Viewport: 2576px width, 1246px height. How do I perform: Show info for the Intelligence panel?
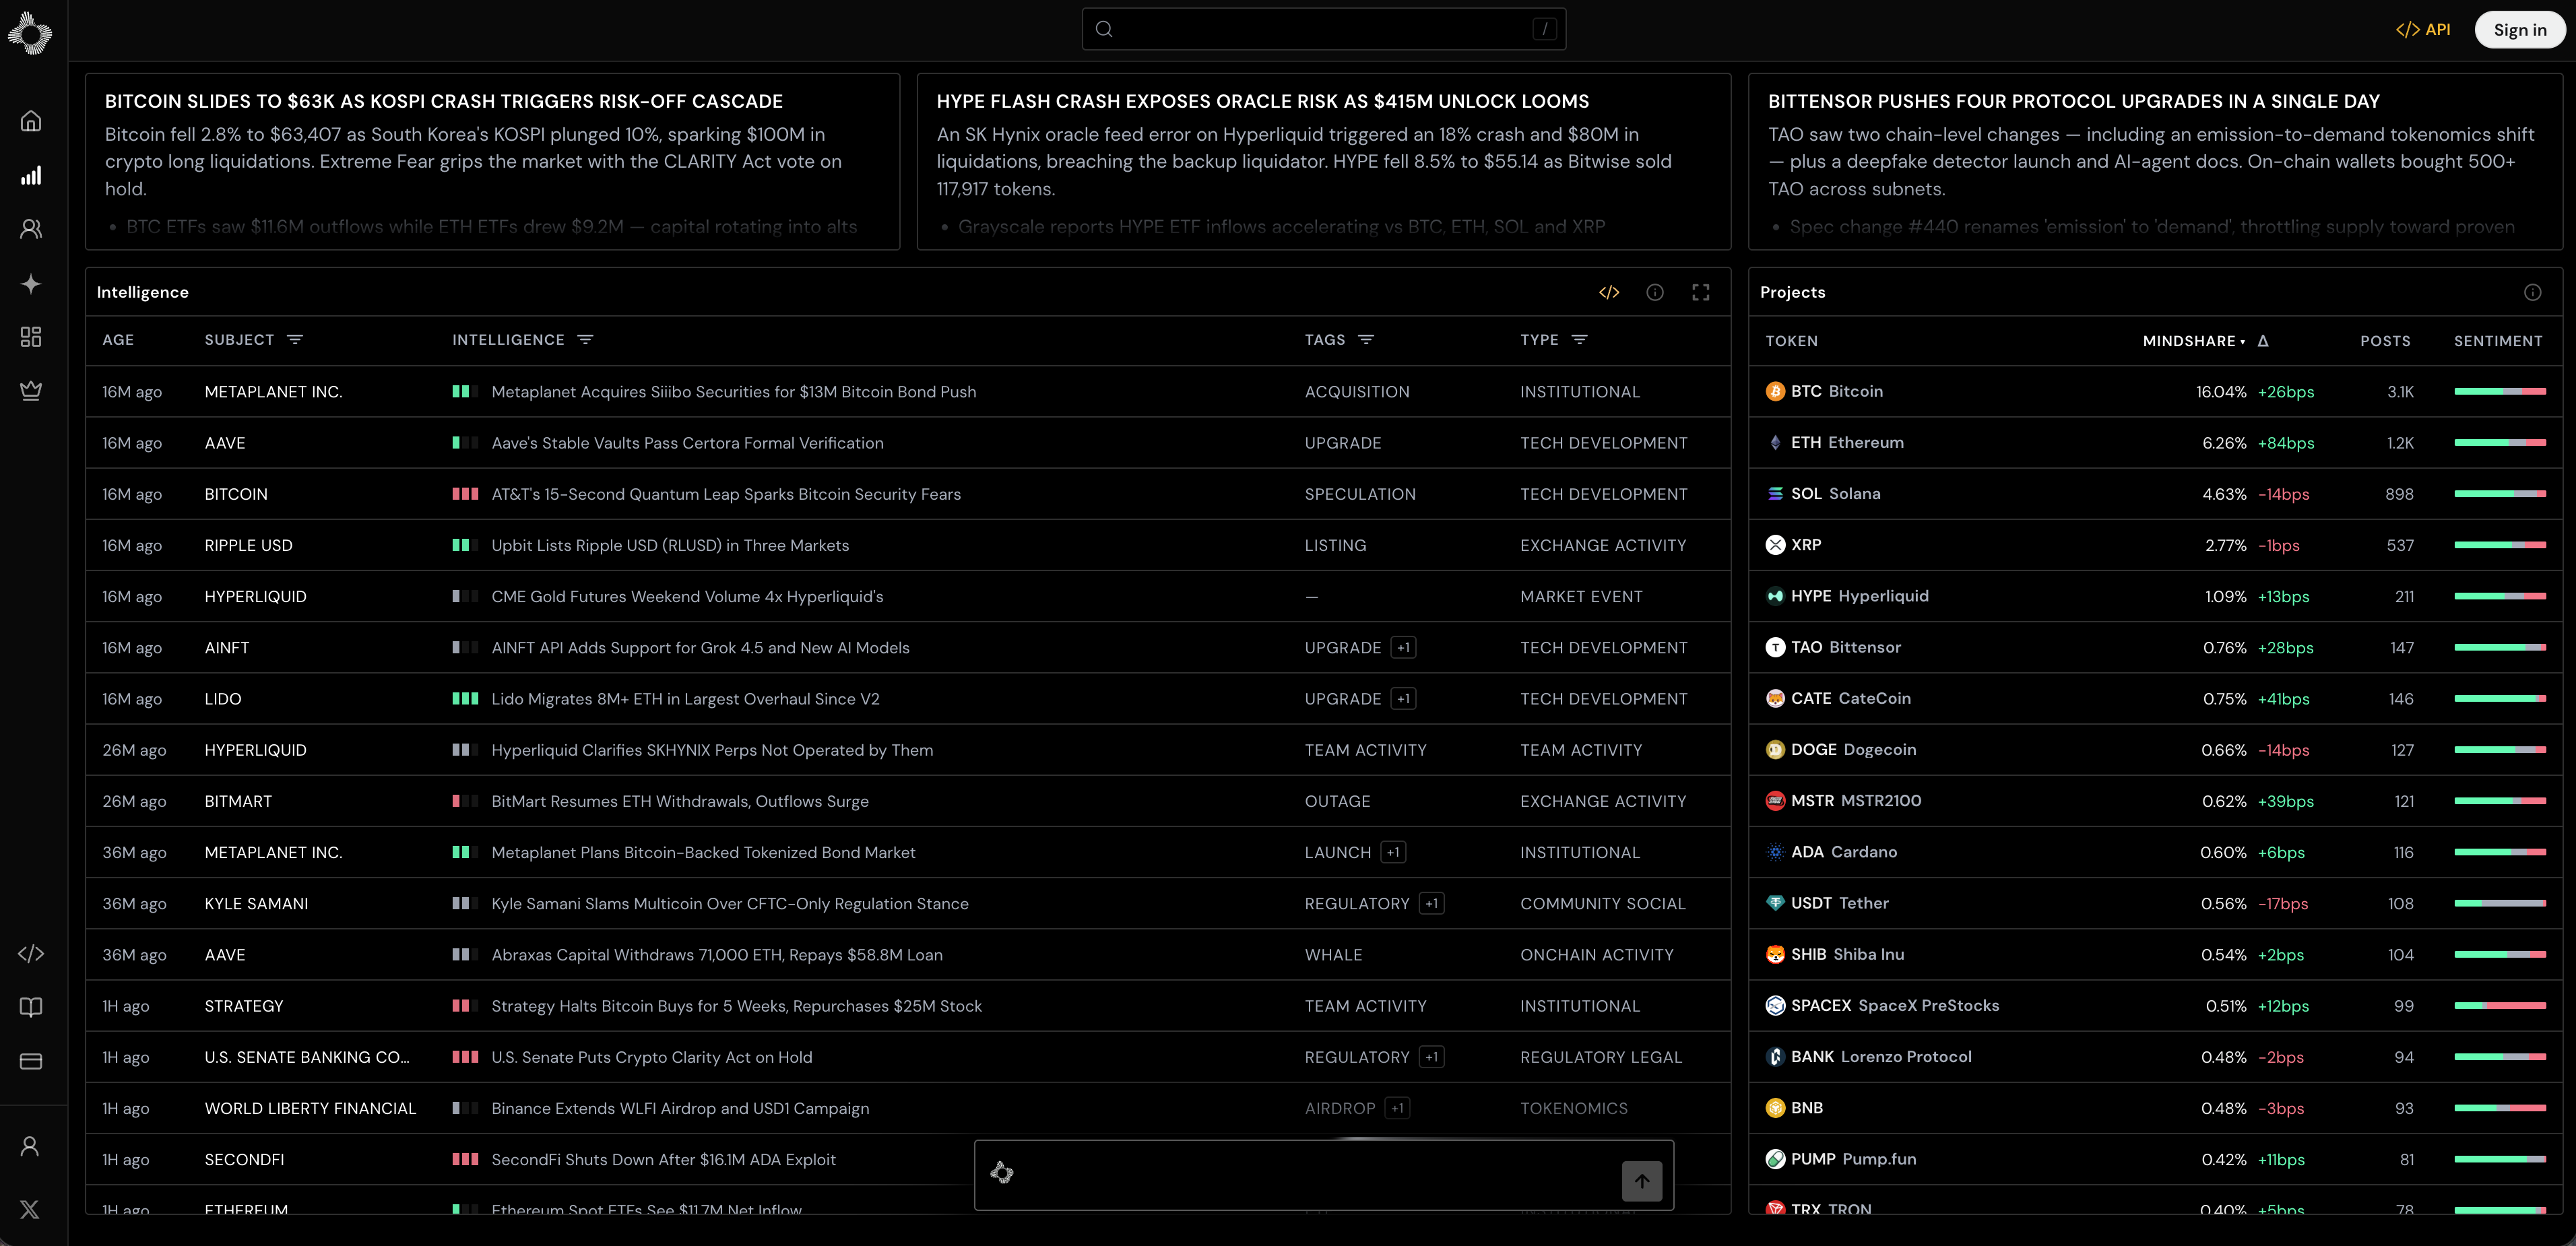point(1655,292)
